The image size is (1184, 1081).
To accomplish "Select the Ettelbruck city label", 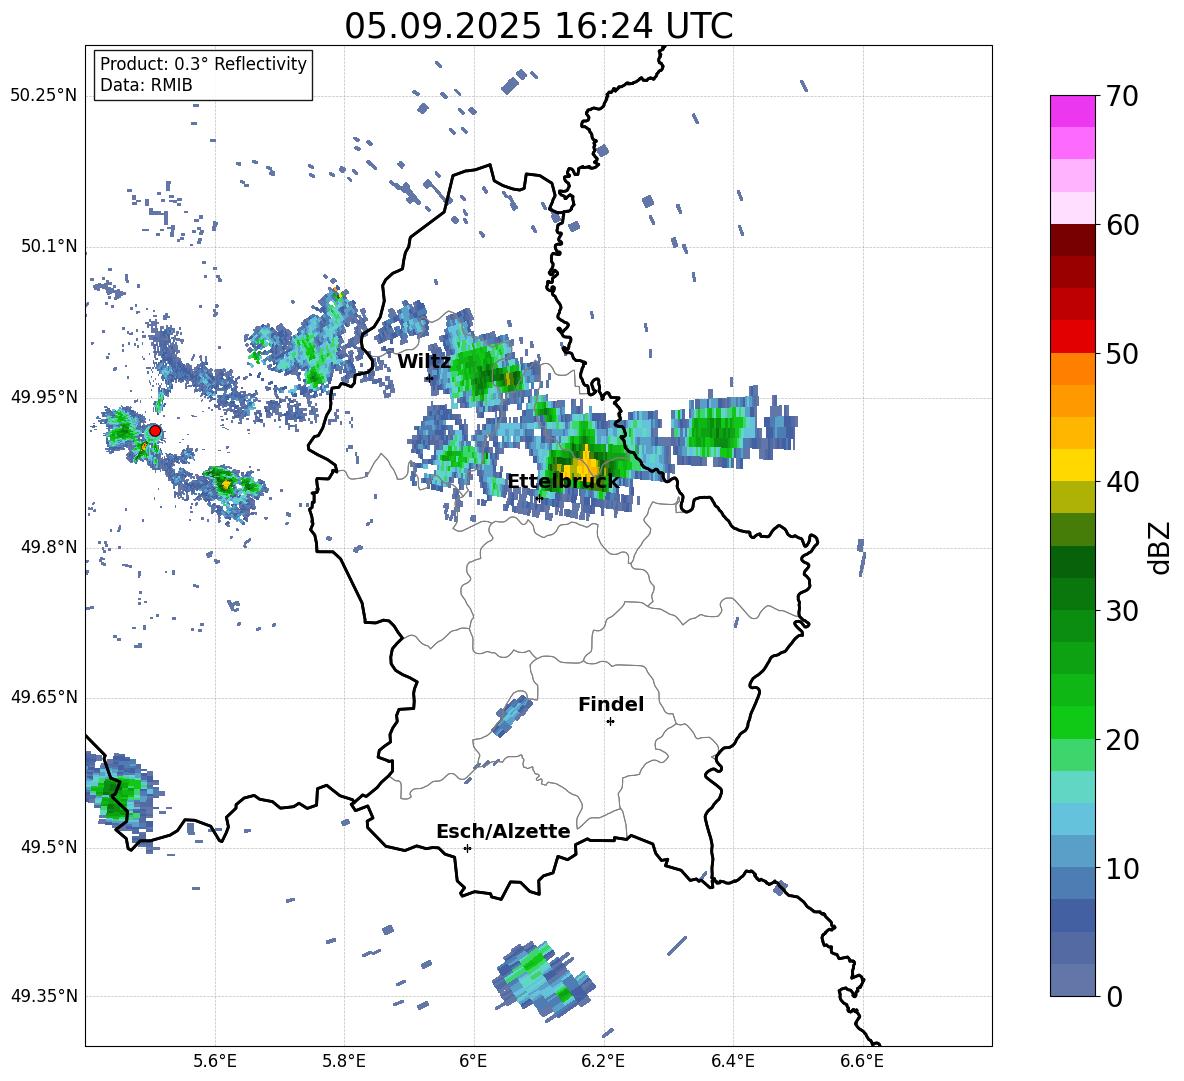I will pyautogui.click(x=563, y=482).
